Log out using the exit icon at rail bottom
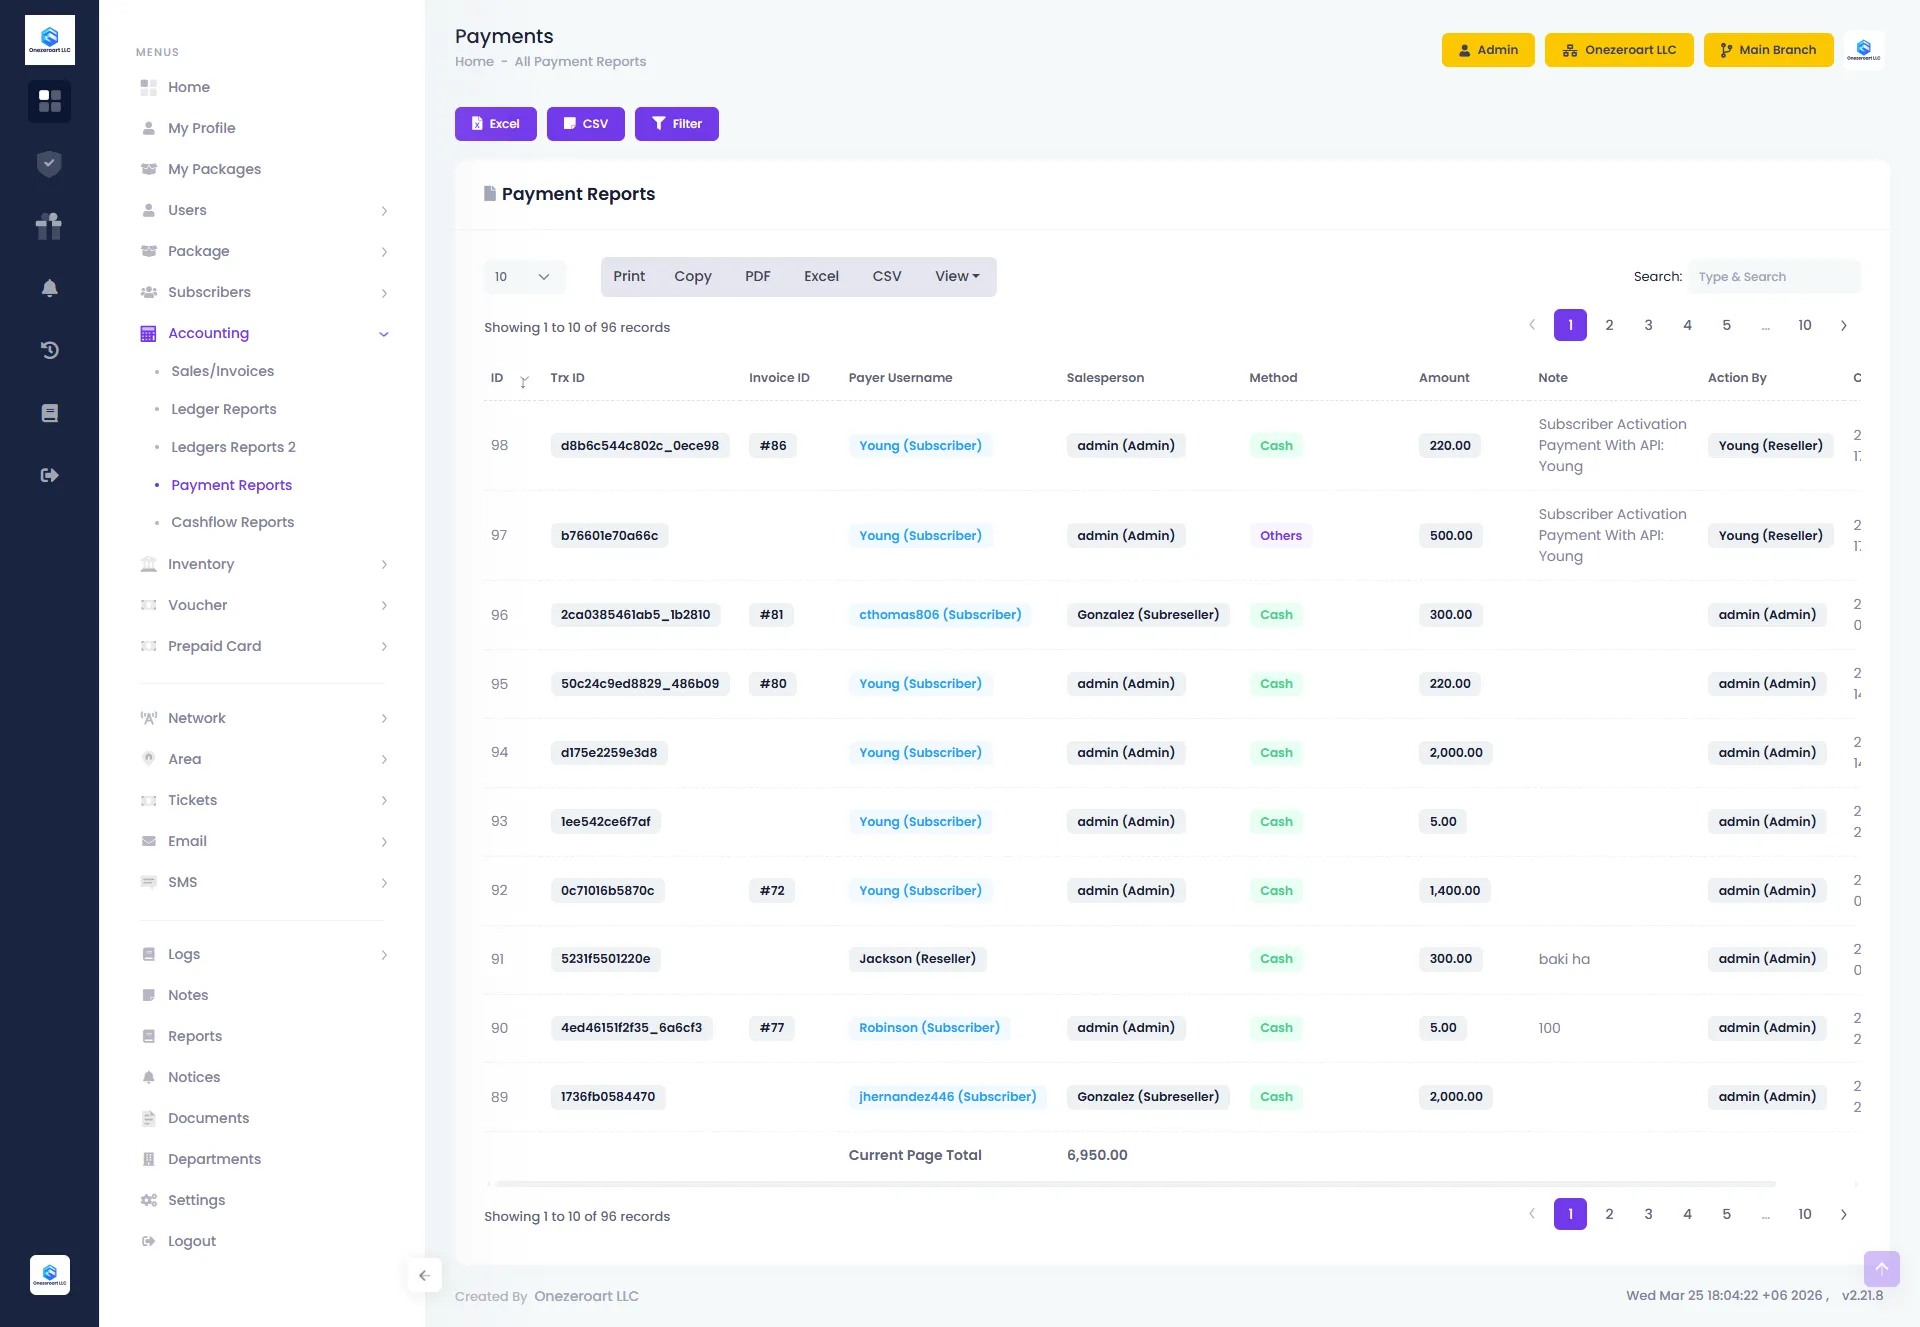1920x1327 pixels. (x=49, y=475)
